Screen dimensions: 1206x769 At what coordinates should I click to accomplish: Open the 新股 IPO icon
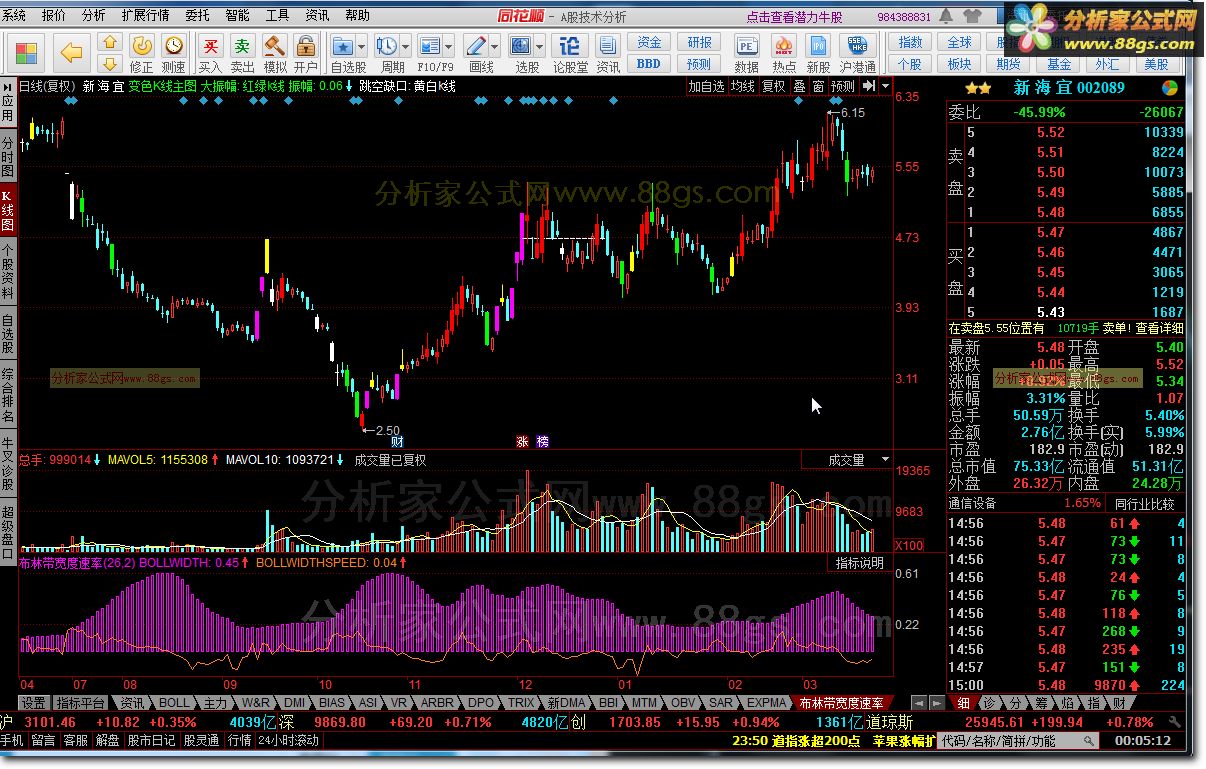tap(818, 53)
